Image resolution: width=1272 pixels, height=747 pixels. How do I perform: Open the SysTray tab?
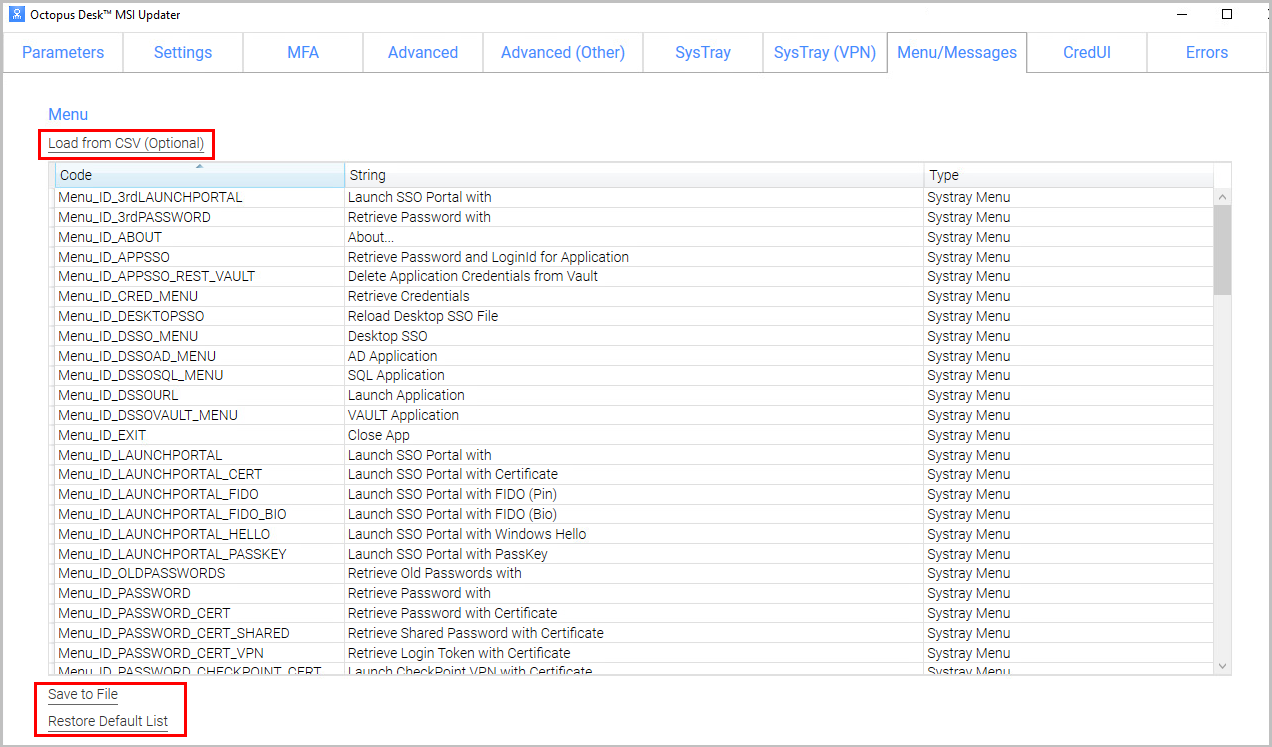pos(703,52)
